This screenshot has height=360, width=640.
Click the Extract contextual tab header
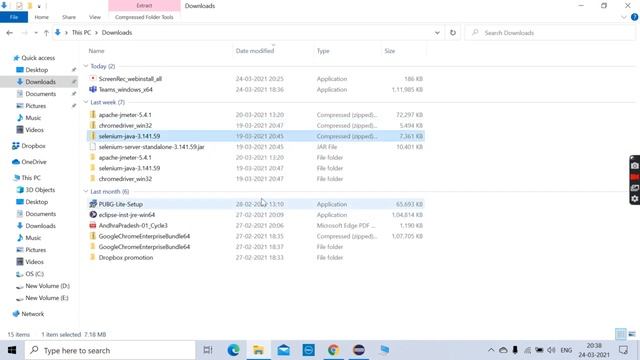pos(144,6)
